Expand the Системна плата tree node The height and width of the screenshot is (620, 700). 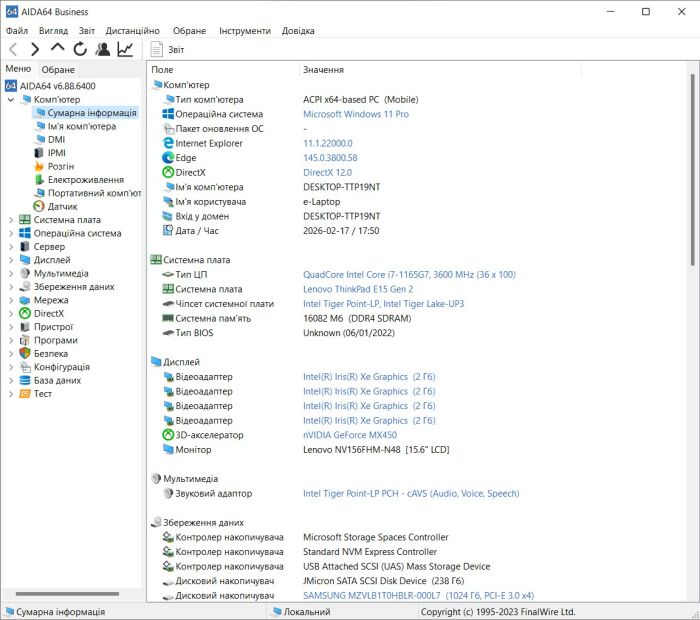tap(11, 220)
